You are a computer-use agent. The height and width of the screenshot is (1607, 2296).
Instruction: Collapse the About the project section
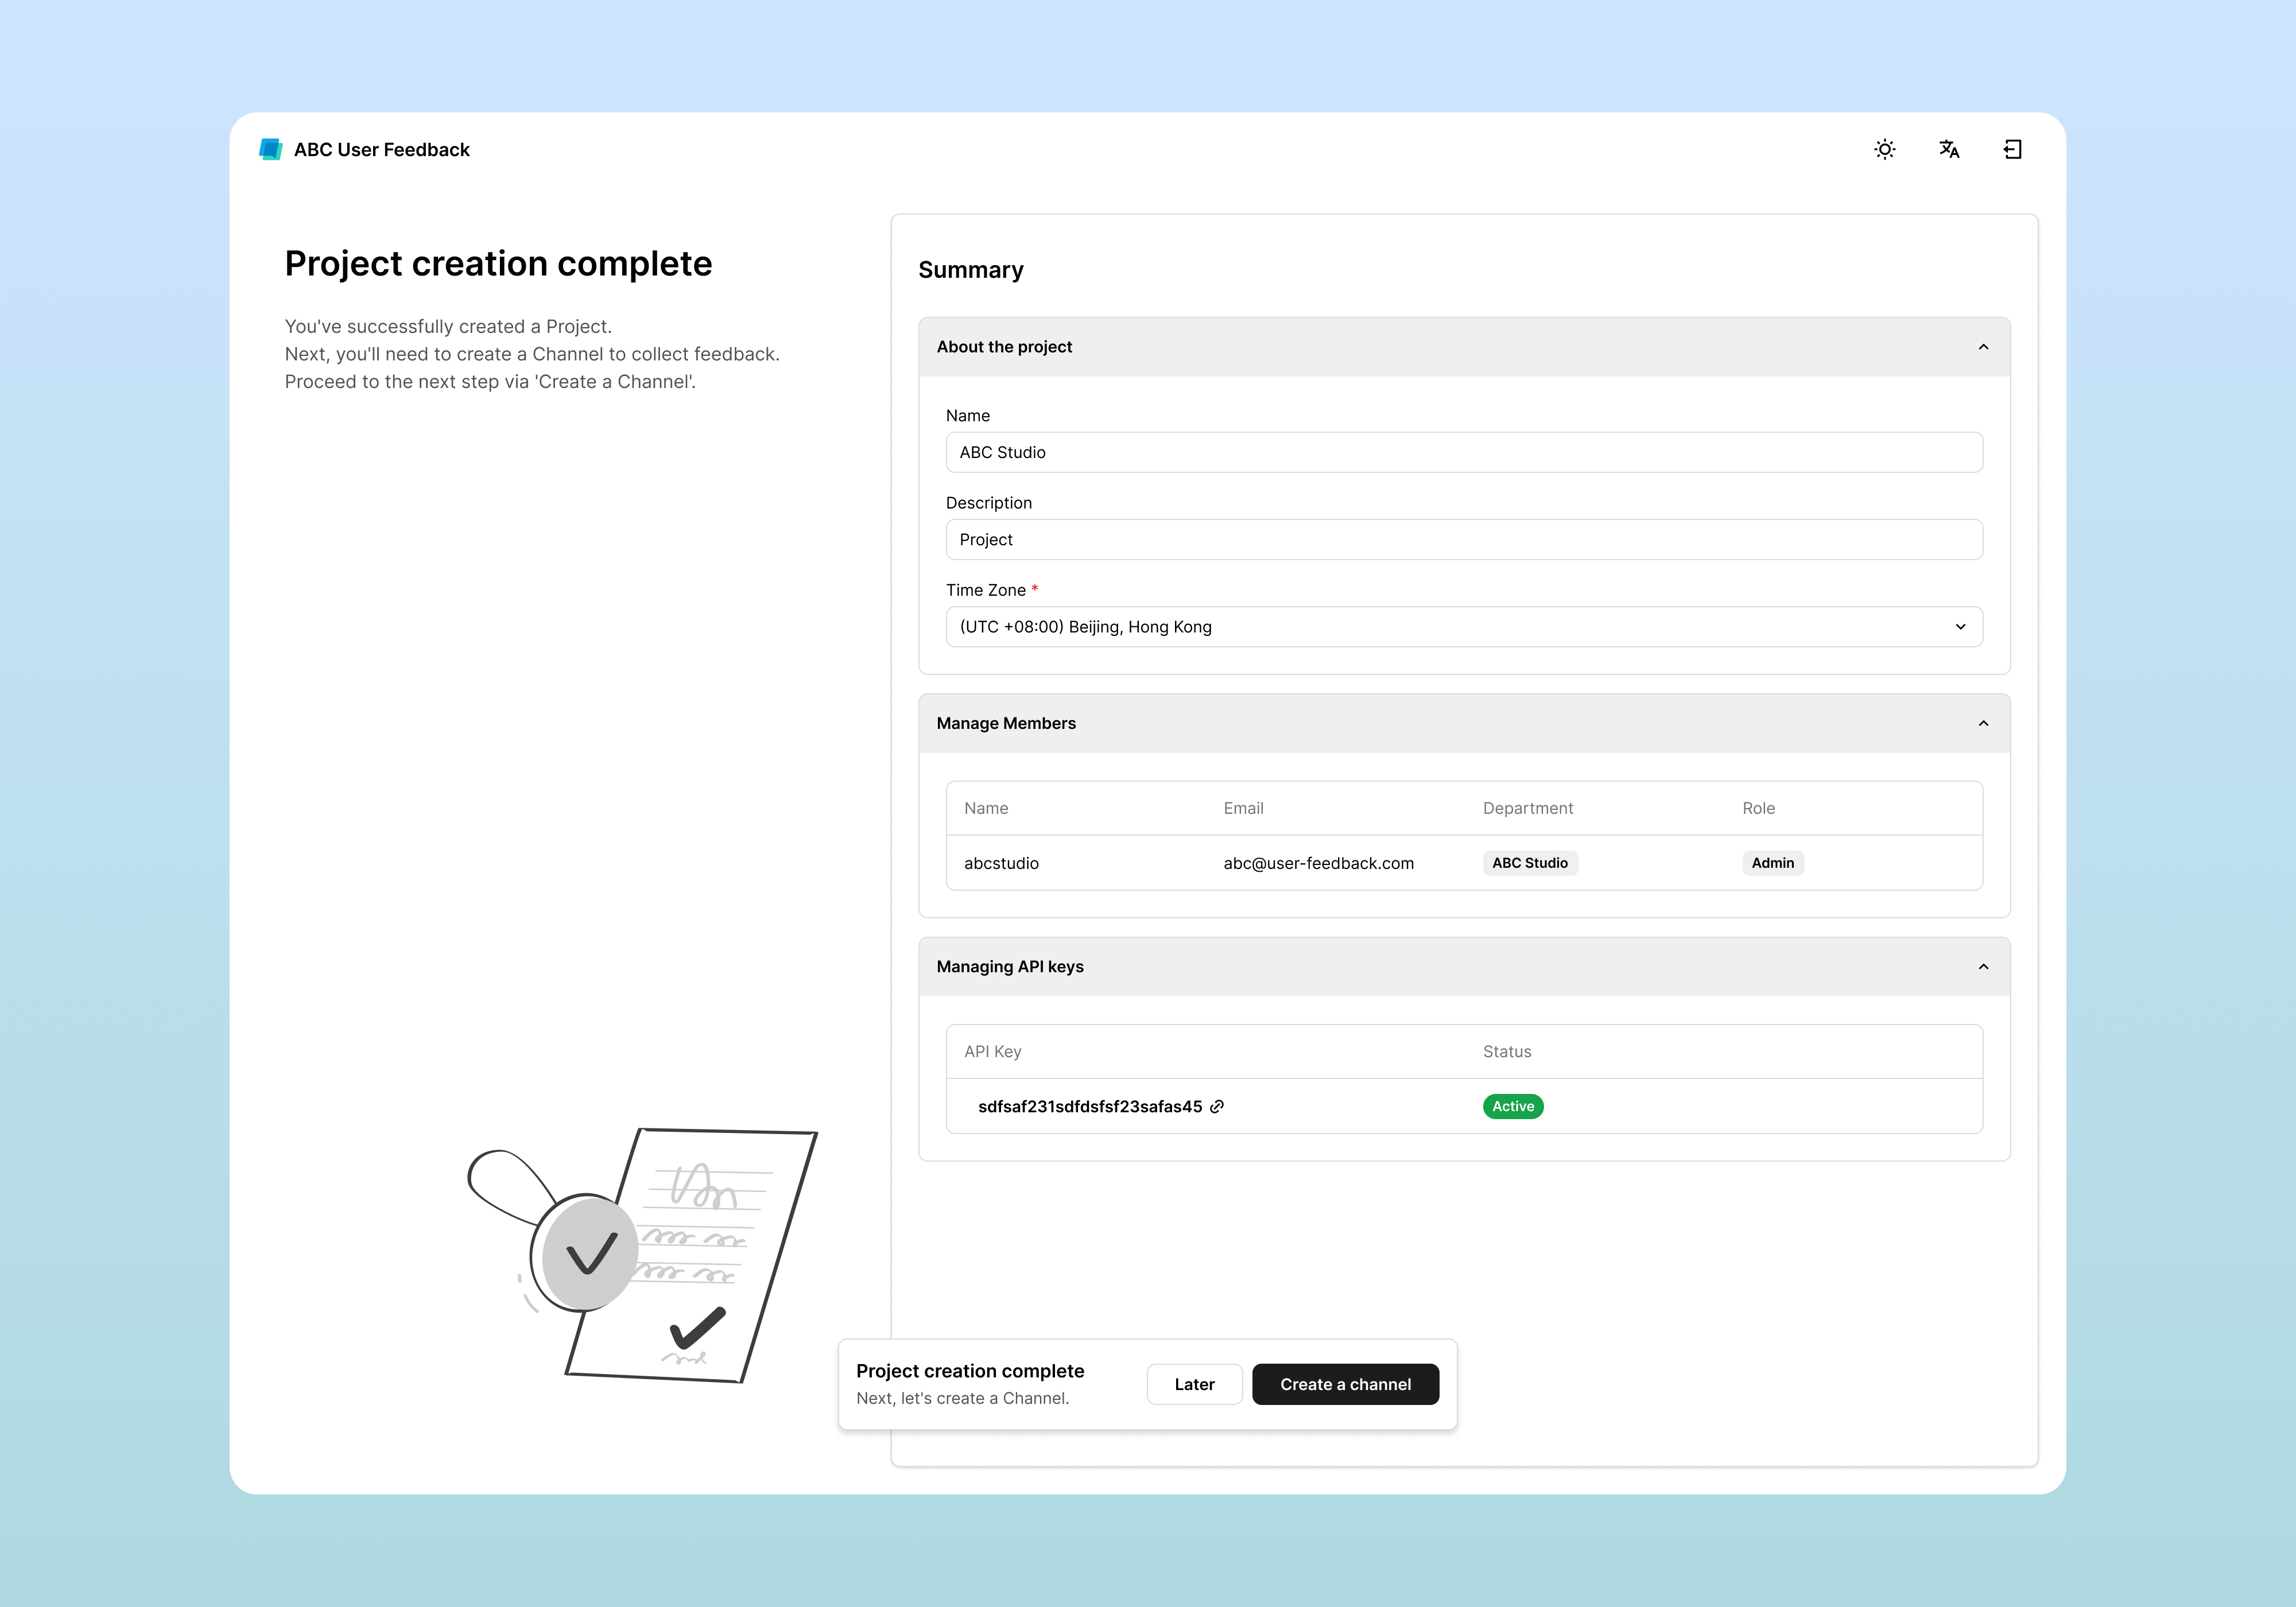[1983, 347]
